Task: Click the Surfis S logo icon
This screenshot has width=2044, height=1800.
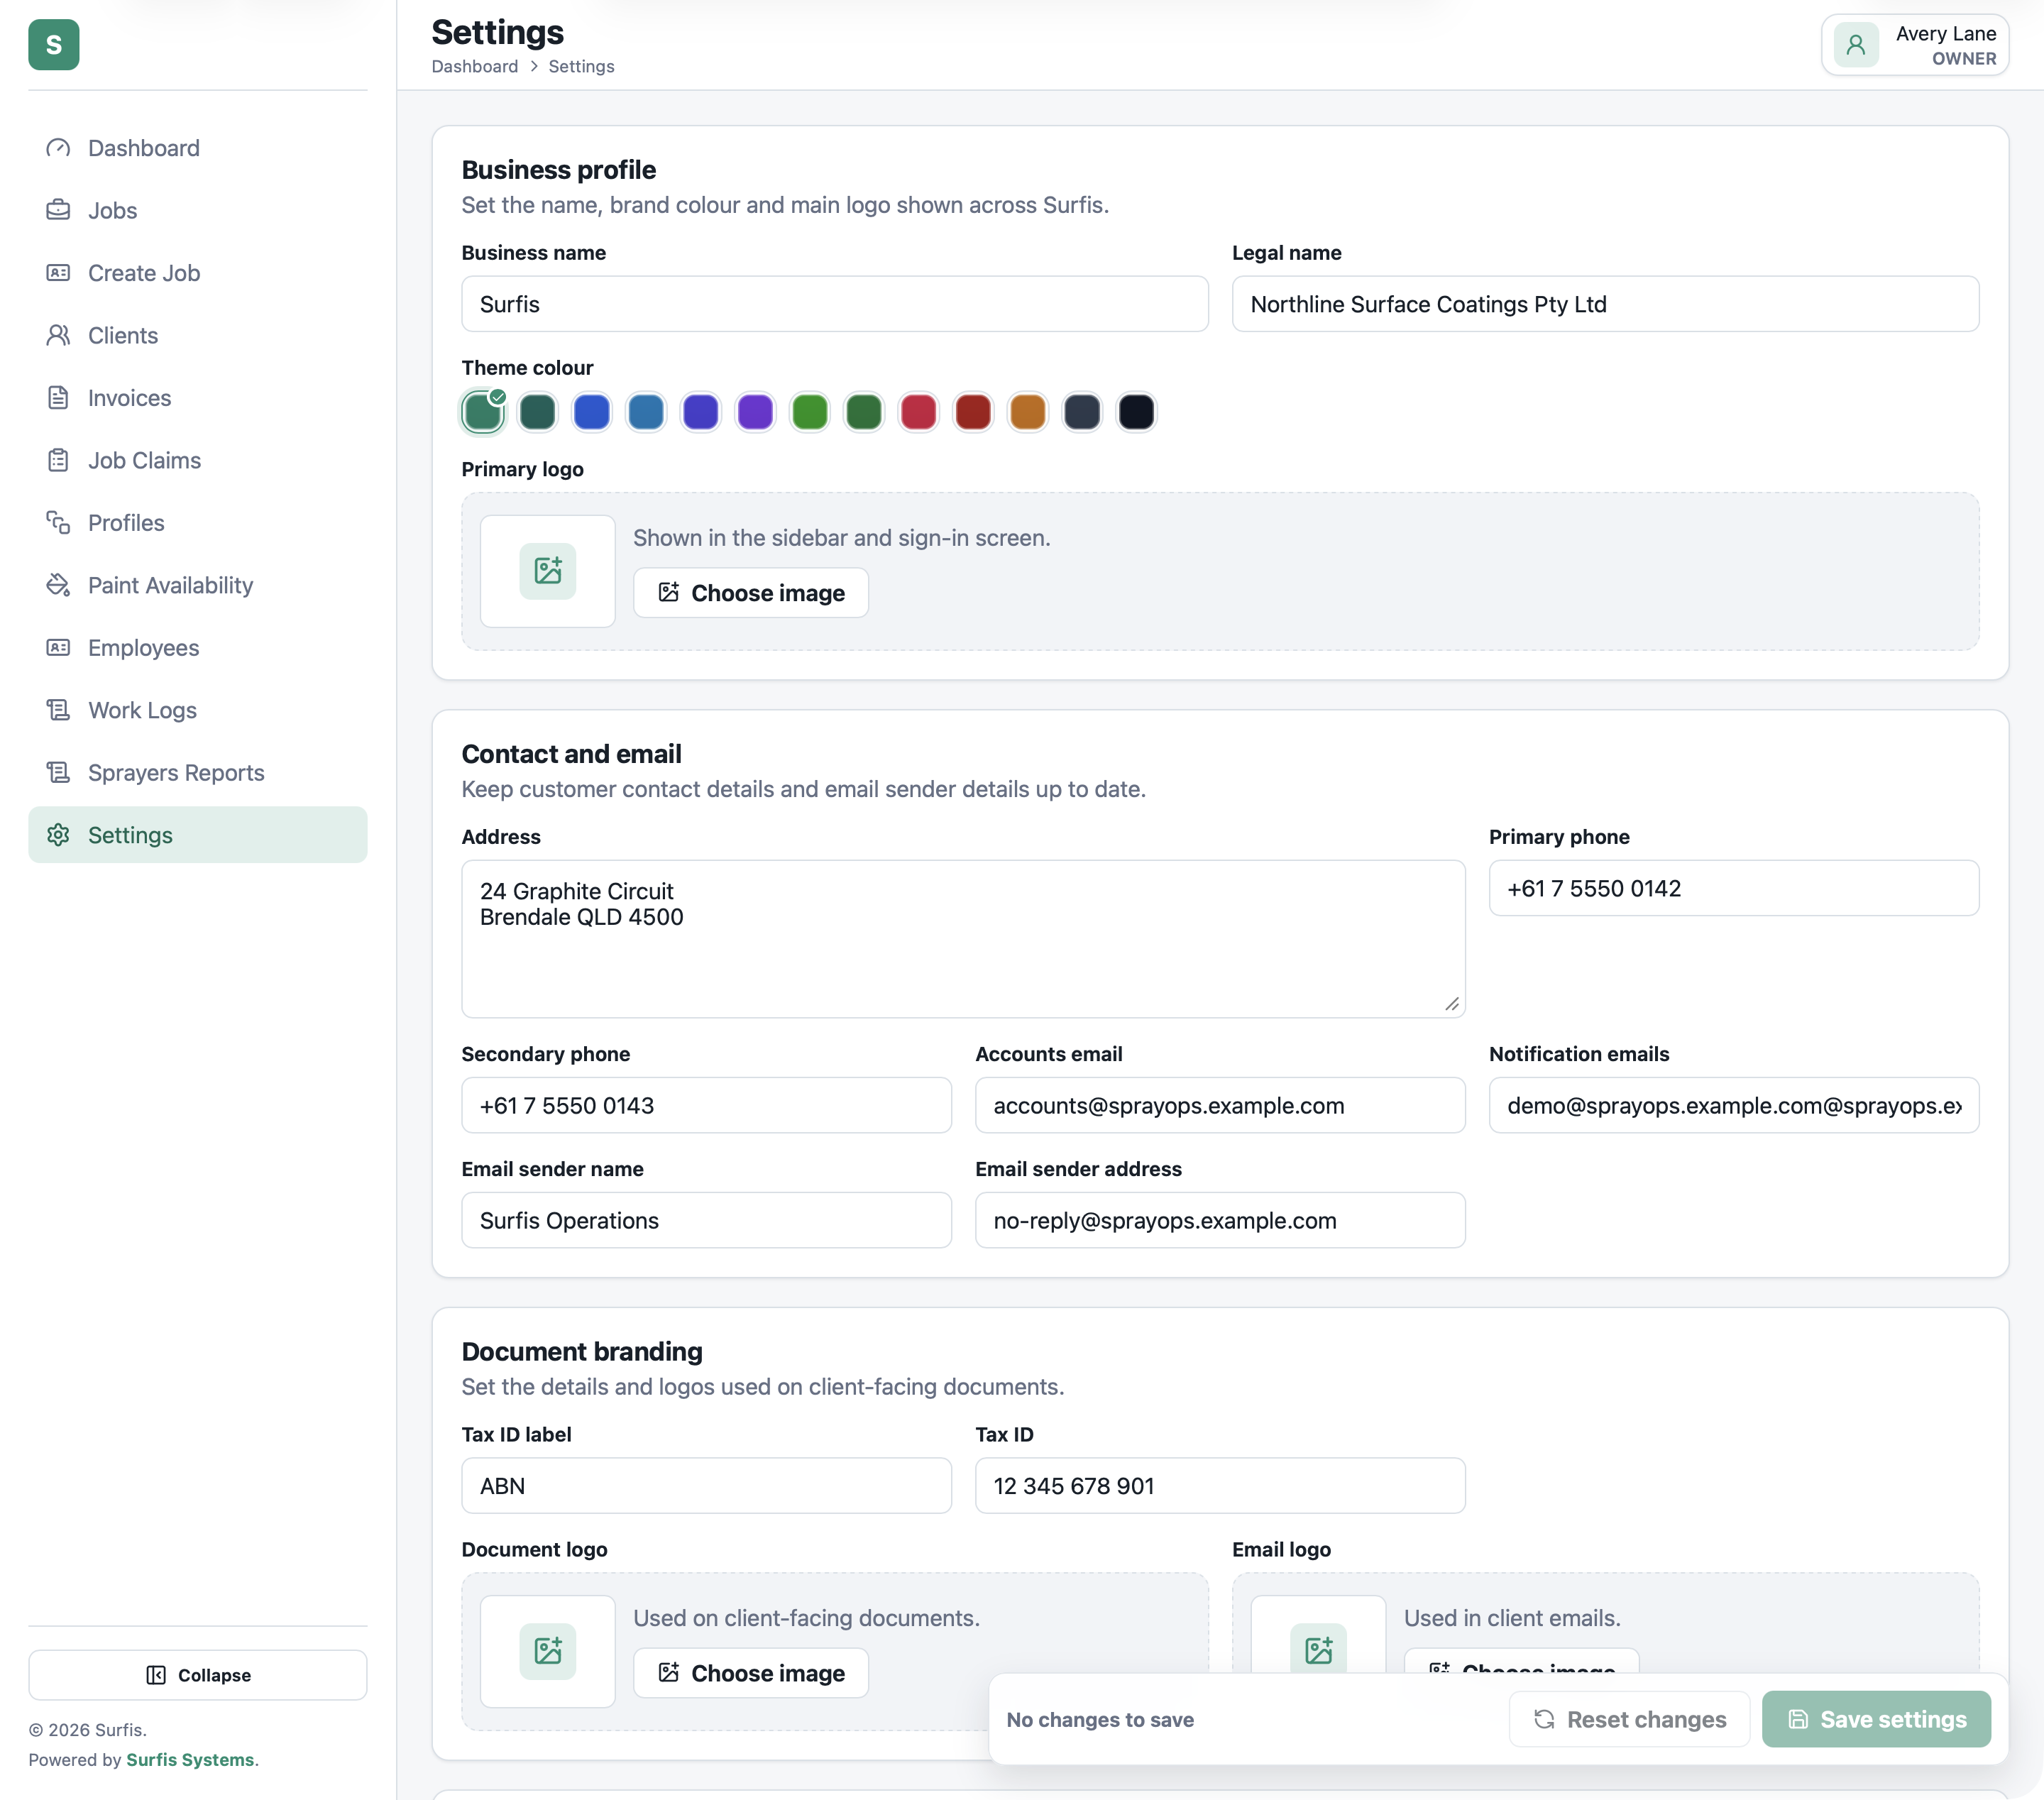Action: pyautogui.click(x=54, y=45)
